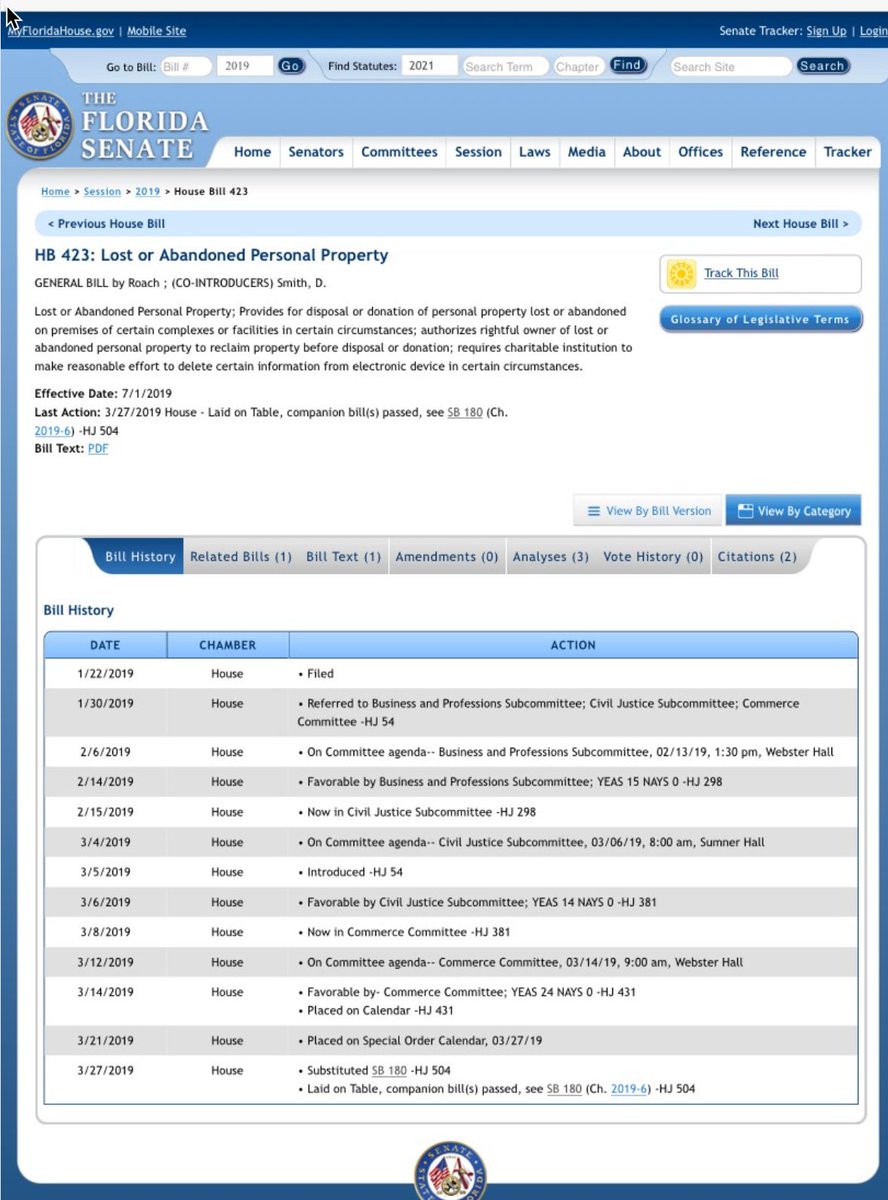Viewport: 888px width, 1200px height.
Task: Click the Senate Tracker Sign Up link
Action: [826, 31]
